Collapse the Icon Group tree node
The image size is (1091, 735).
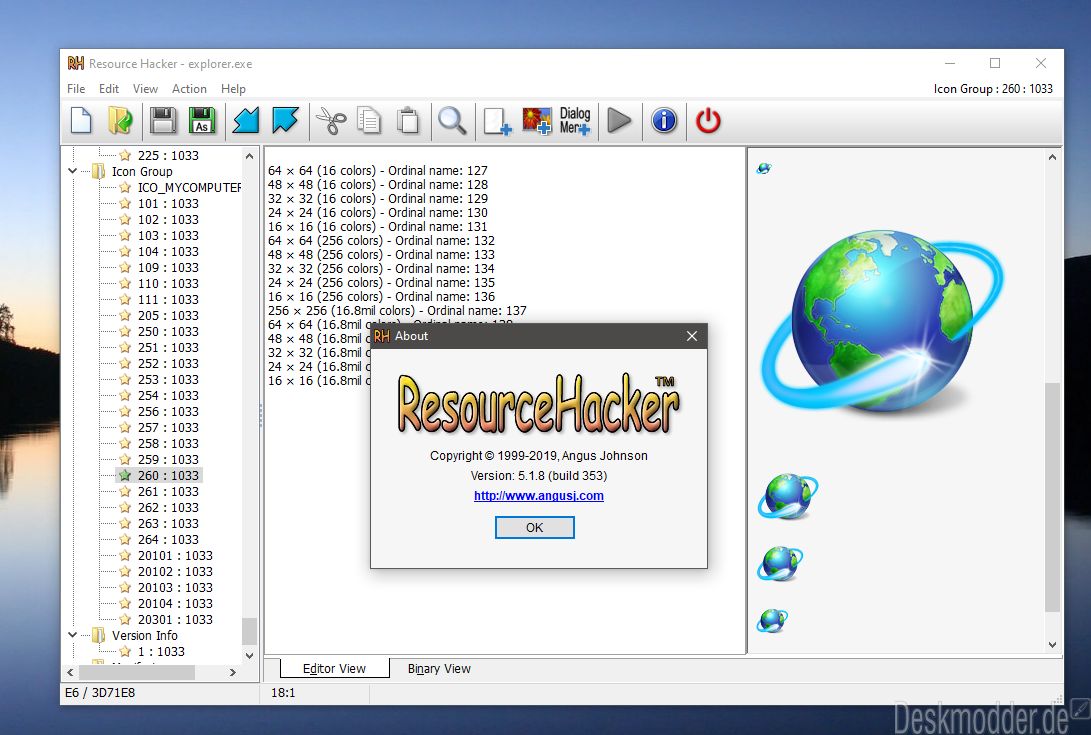(73, 171)
